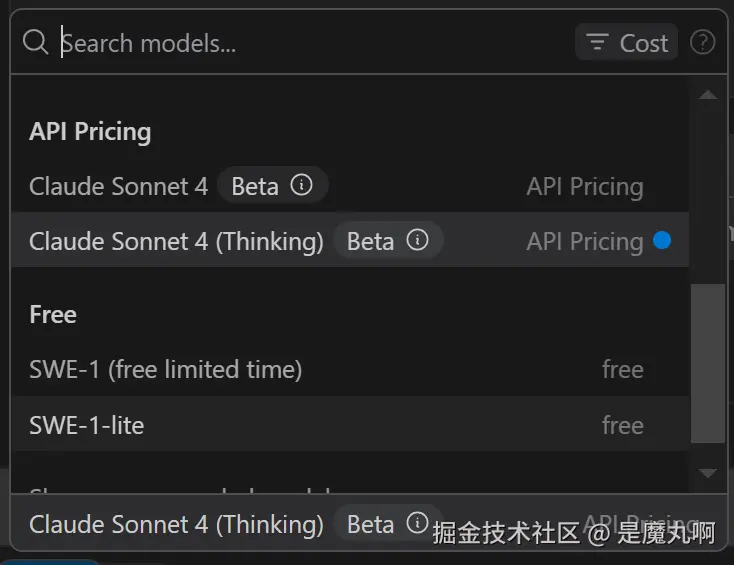This screenshot has height=565, width=734.
Task: Click the scroll up arrow of model list
Action: [x=708, y=95]
